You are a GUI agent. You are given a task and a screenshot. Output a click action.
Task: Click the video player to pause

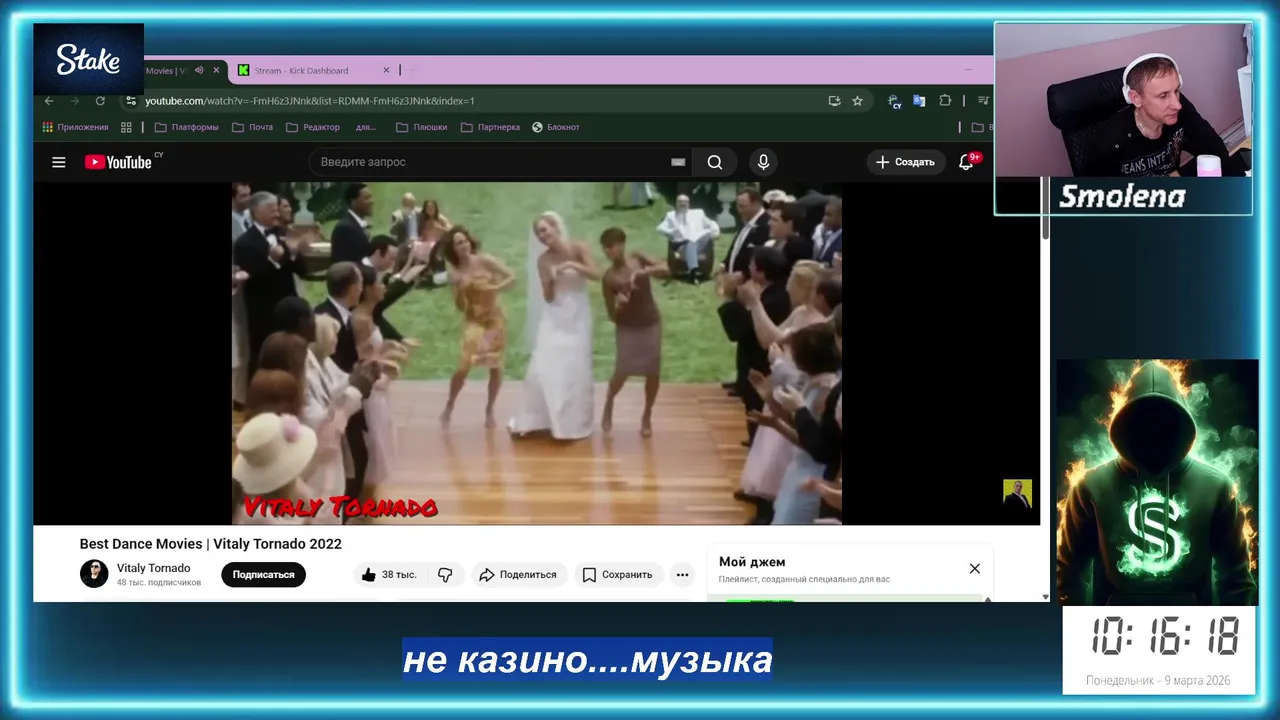(x=536, y=353)
